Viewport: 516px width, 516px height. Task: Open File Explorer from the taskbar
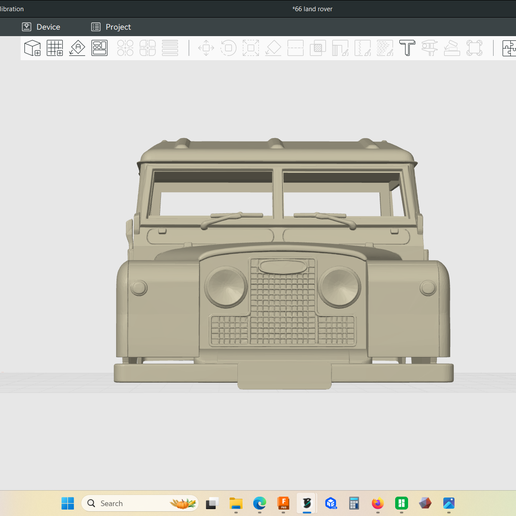click(x=236, y=503)
